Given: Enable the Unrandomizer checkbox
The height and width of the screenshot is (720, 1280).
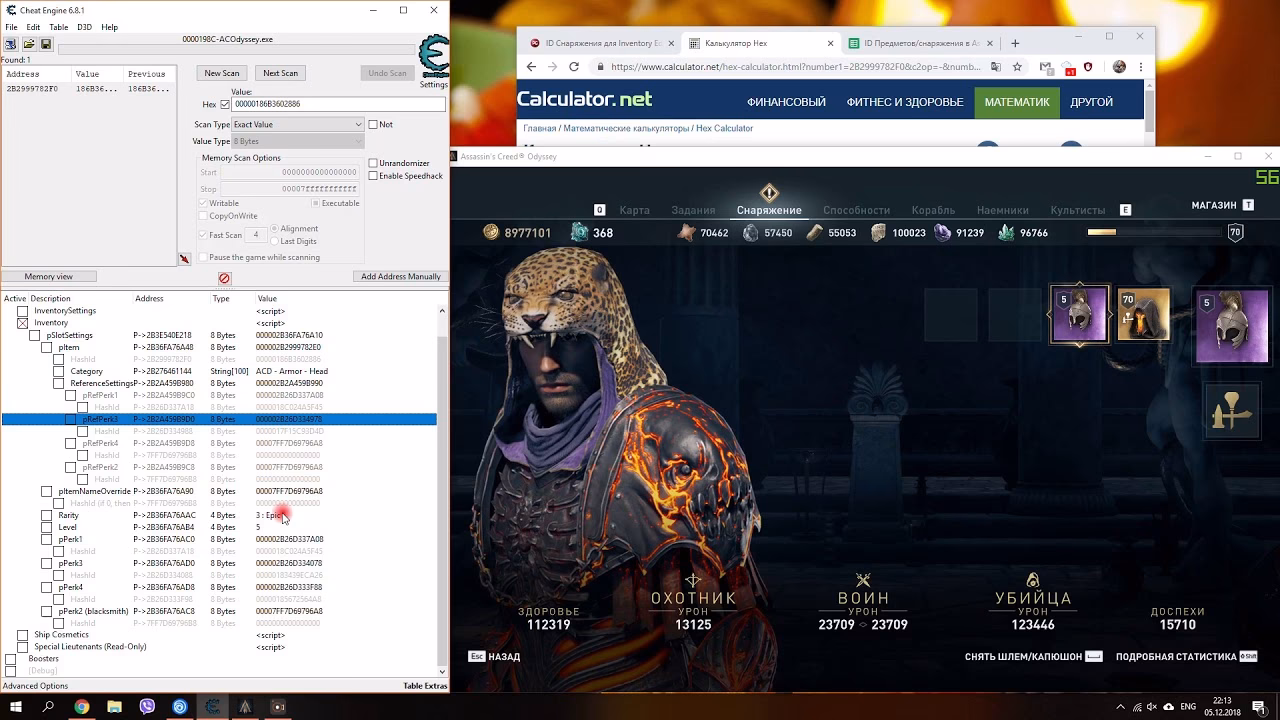Looking at the screenshot, I should 373,163.
